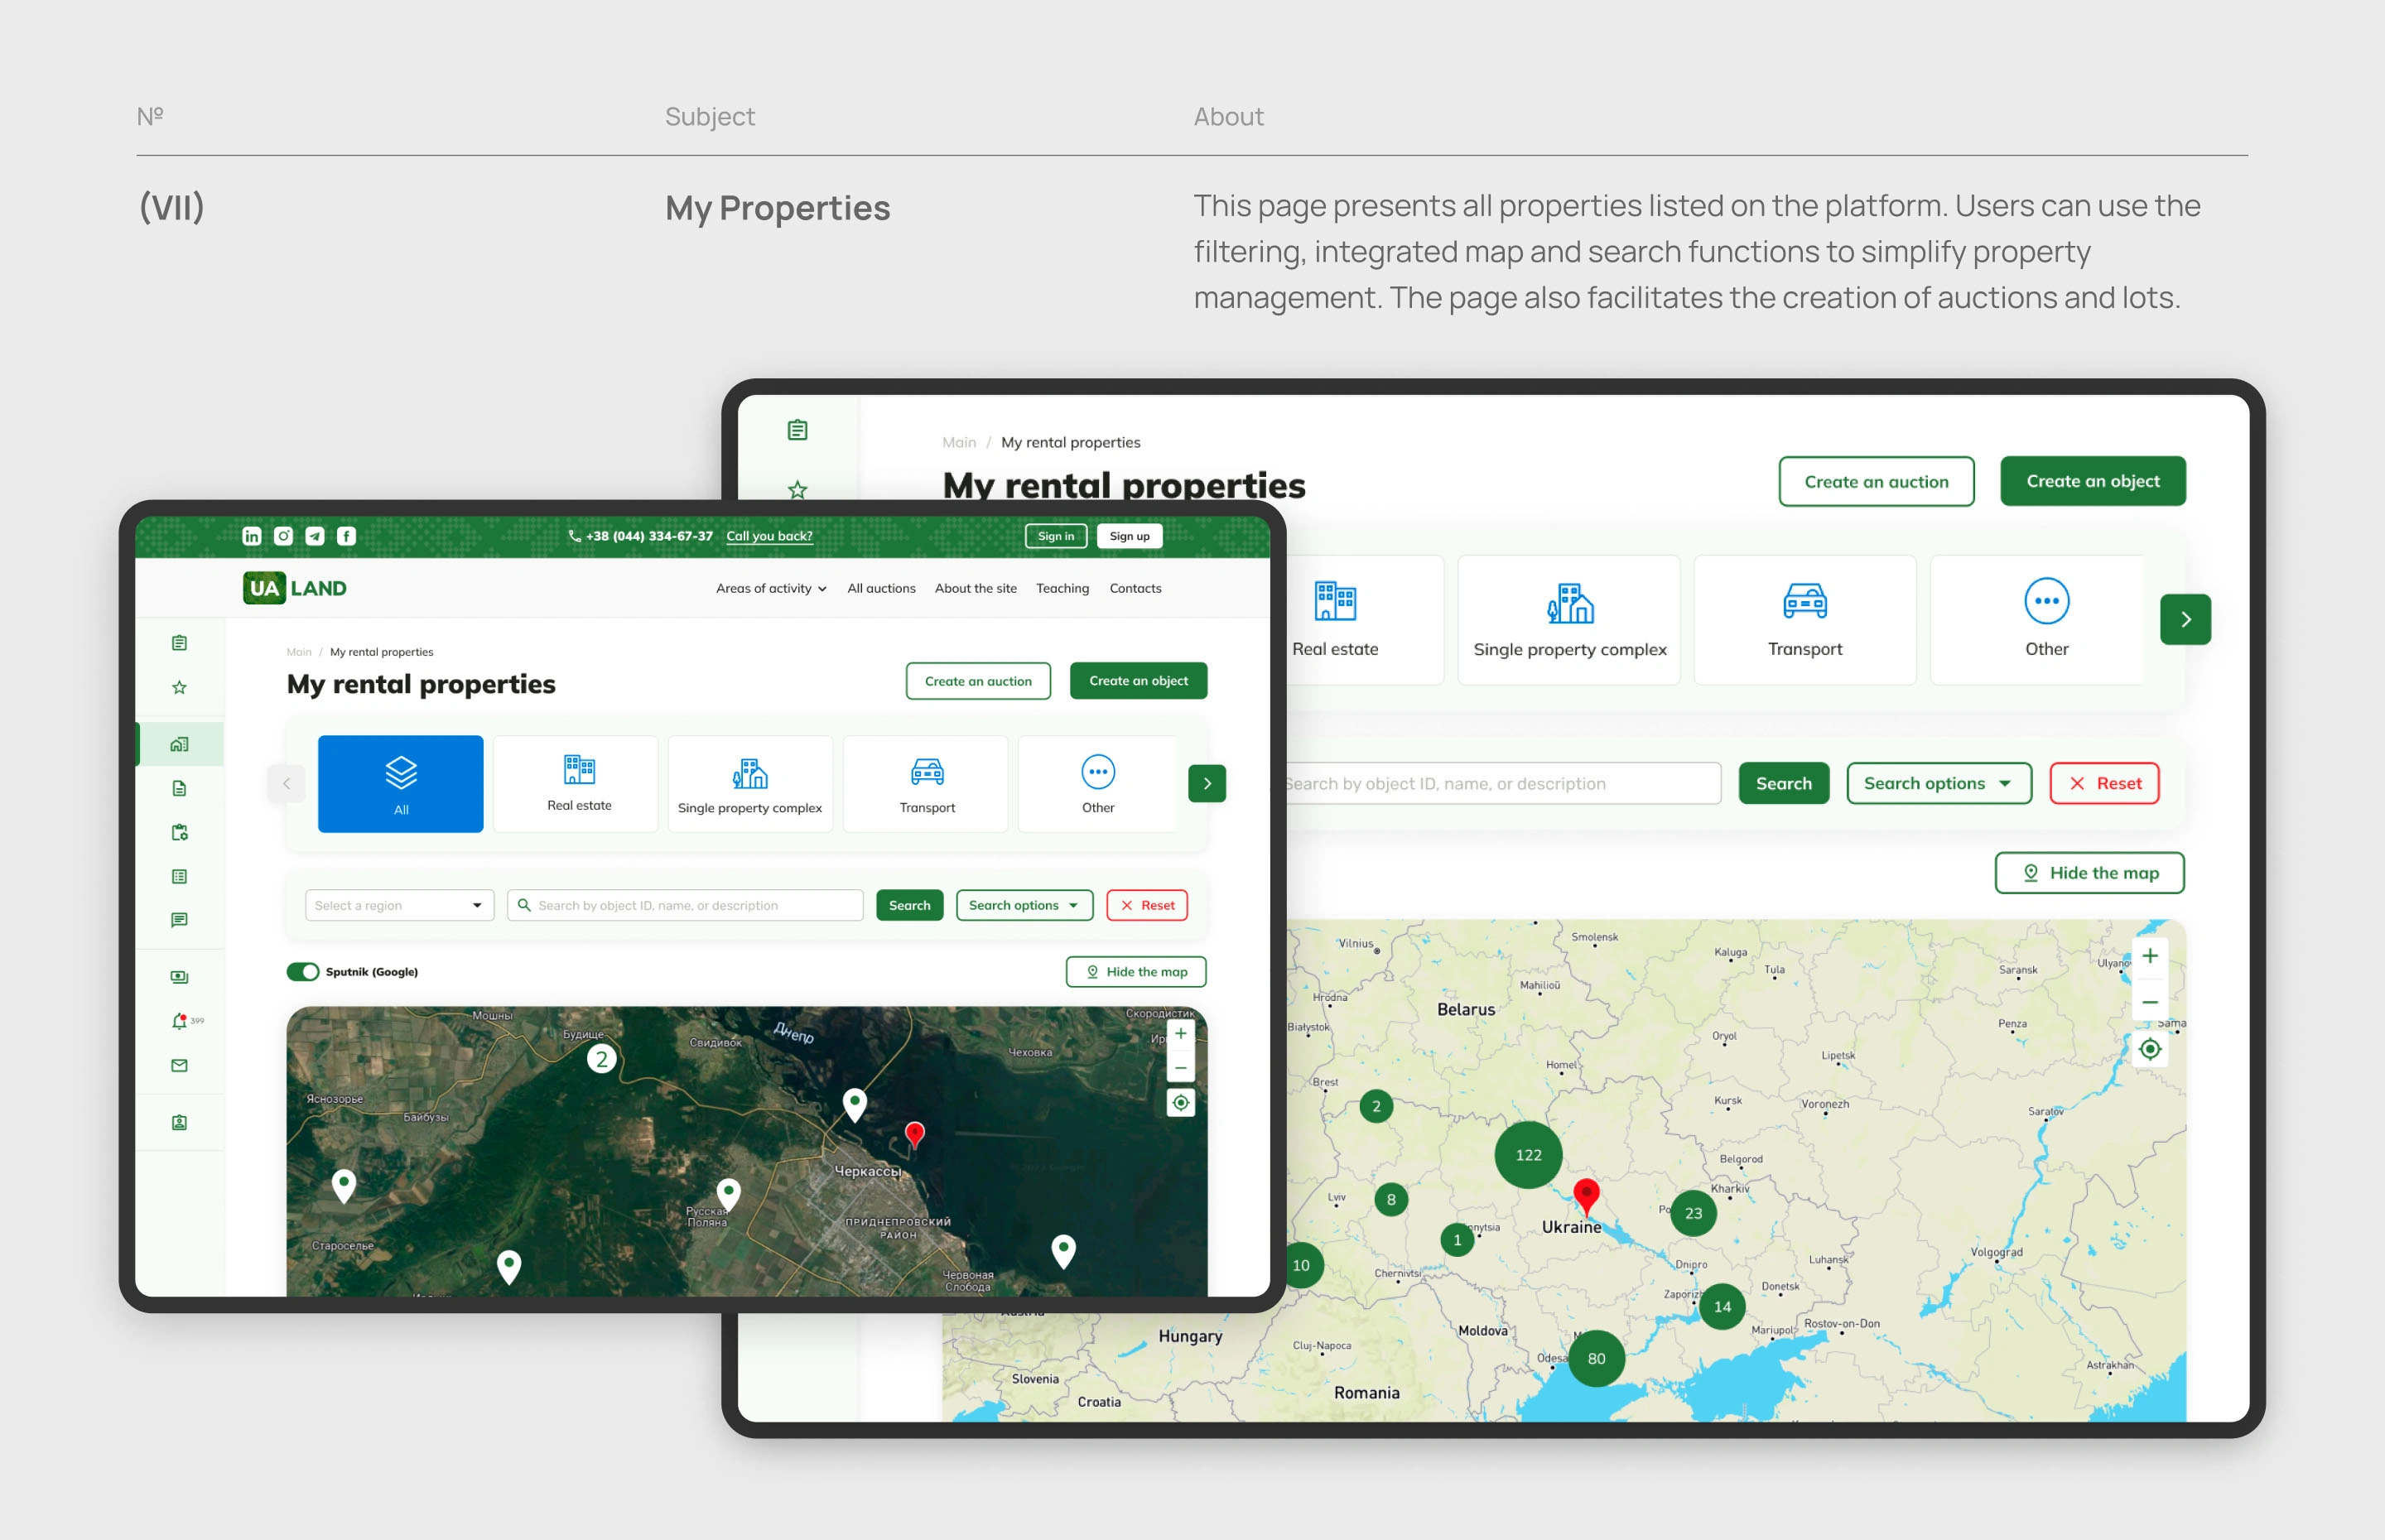Open the chat messages sidebar icon
Viewport: 2385px width, 1540px height.
pos(180,920)
